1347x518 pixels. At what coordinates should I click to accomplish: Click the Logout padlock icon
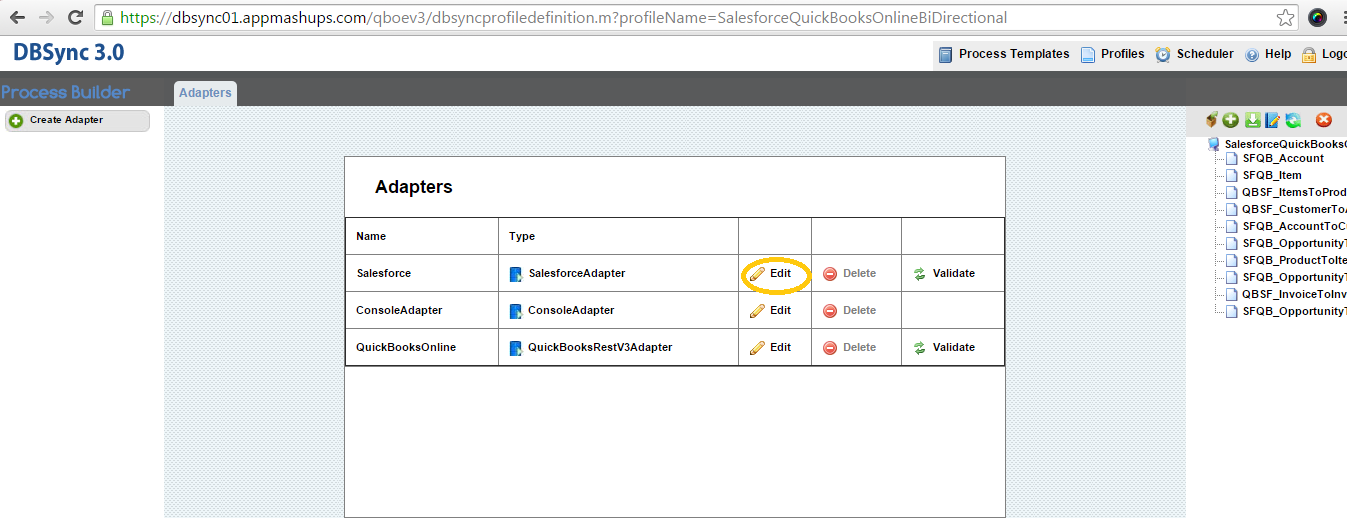coord(1309,55)
